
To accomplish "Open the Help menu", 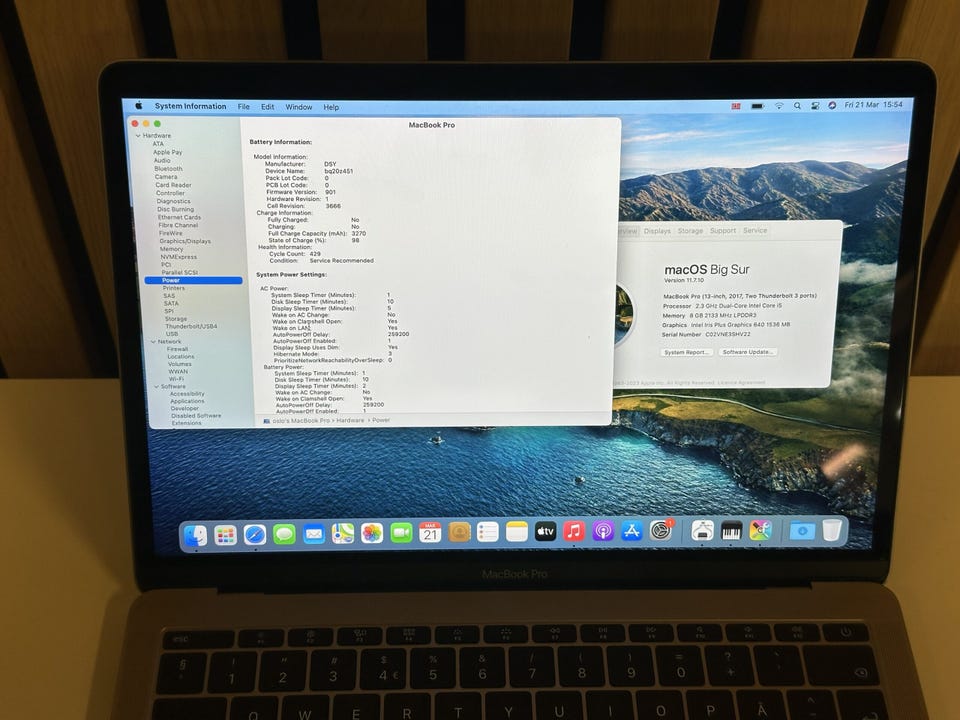I will tap(331, 107).
